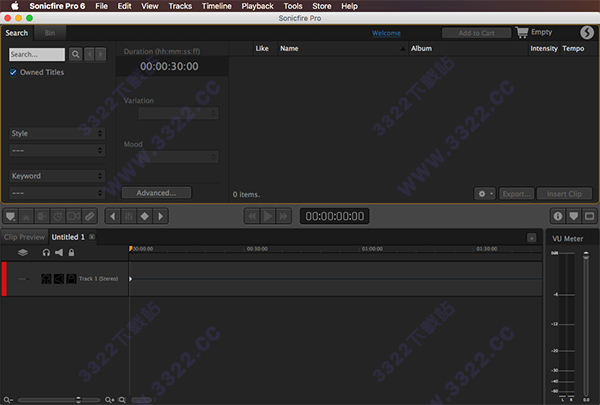Open the Timeline menu
Image resolution: width=600 pixels, height=405 pixels.
217,6
